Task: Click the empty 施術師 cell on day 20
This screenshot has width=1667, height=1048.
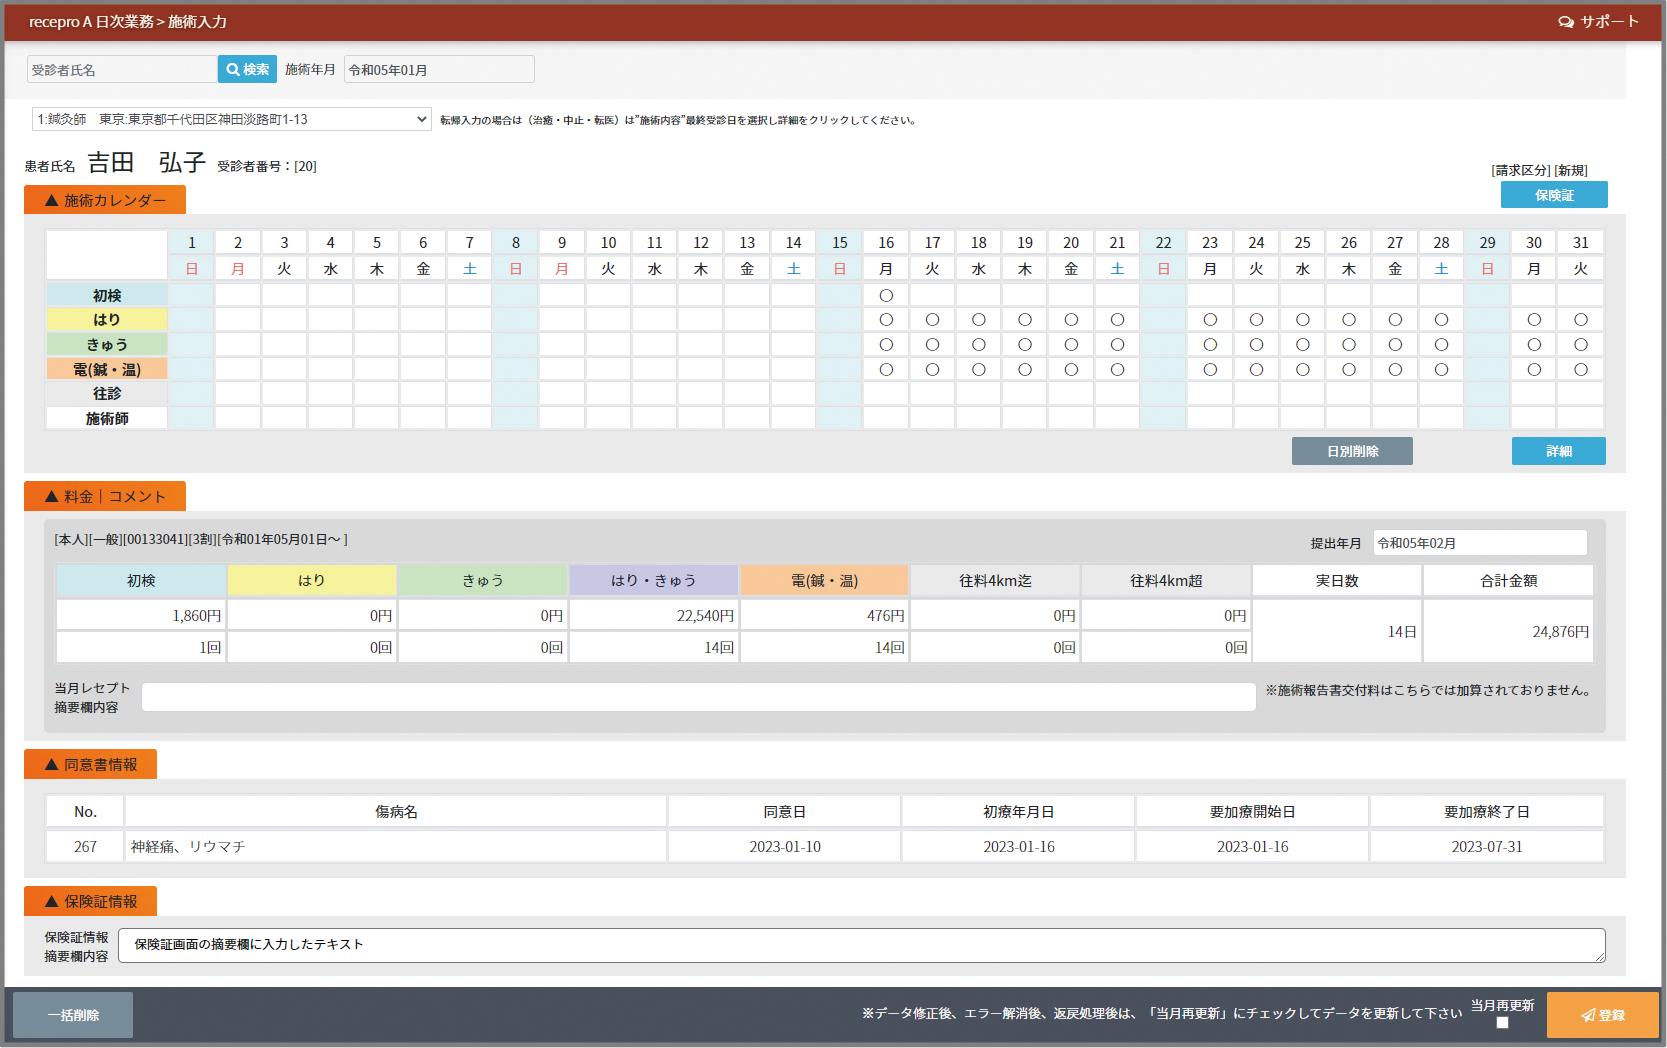Action: click(1071, 418)
